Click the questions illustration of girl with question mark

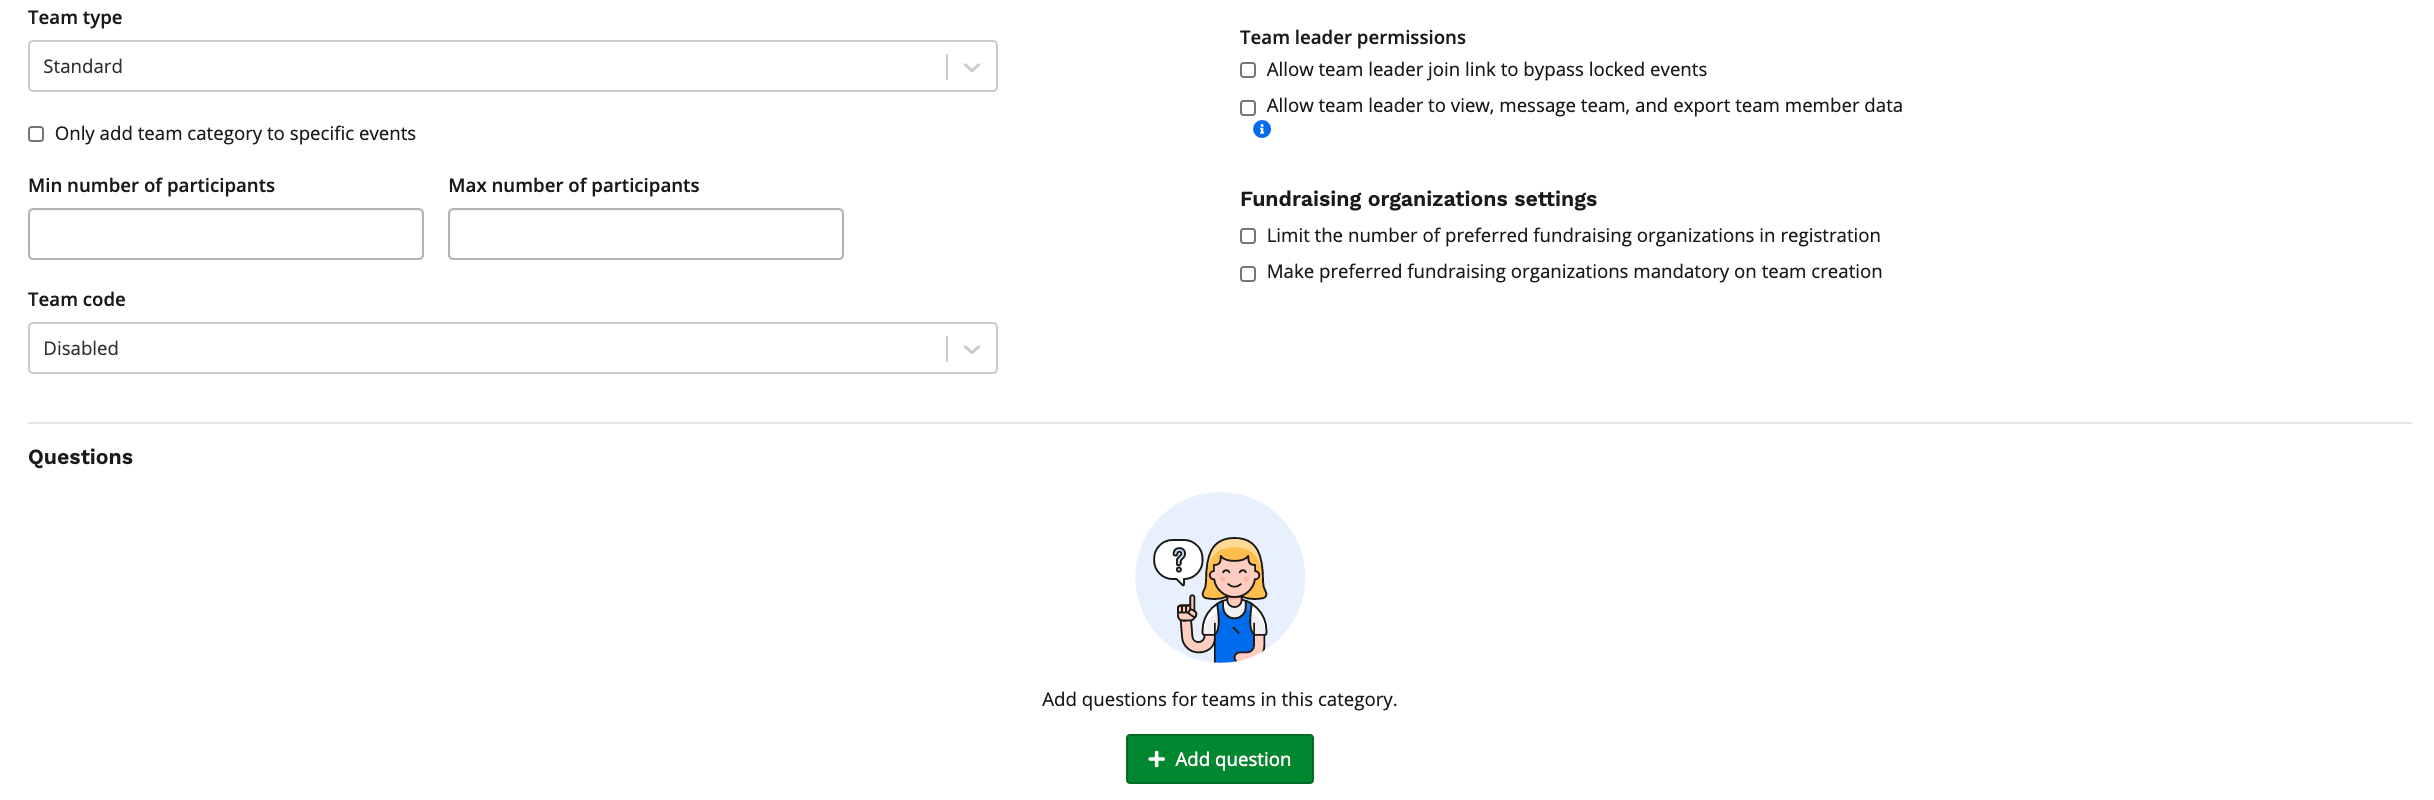click(x=1220, y=578)
